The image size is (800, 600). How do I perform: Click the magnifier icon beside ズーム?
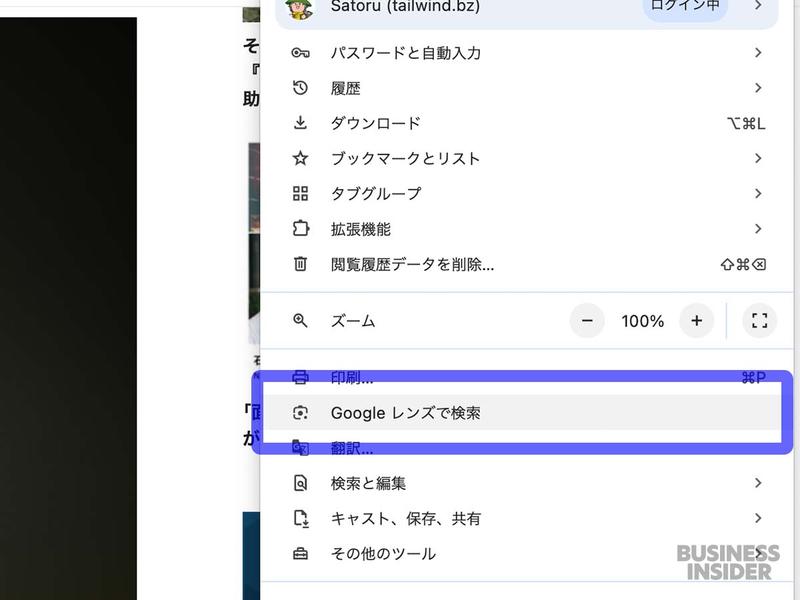300,320
